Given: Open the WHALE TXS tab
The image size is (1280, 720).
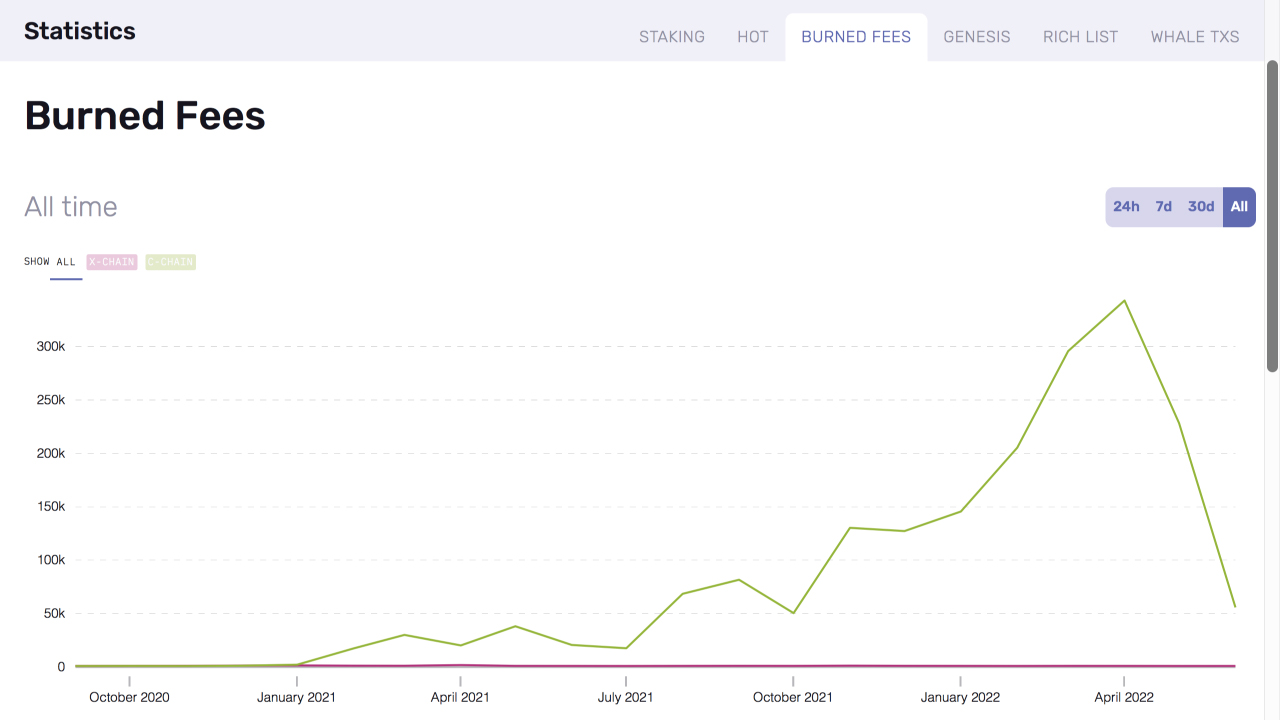Looking at the screenshot, I should coord(1195,37).
